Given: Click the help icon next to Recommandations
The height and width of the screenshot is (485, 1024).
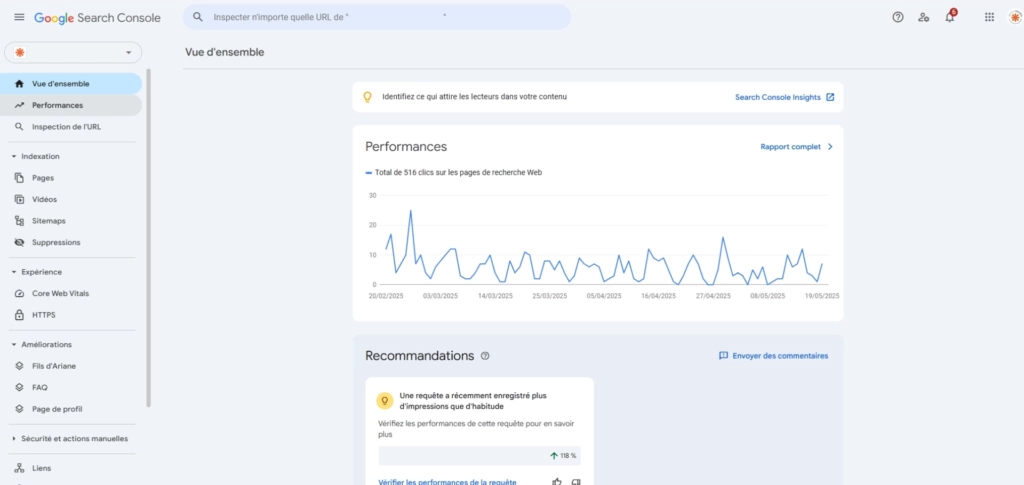Looking at the screenshot, I should coord(485,356).
